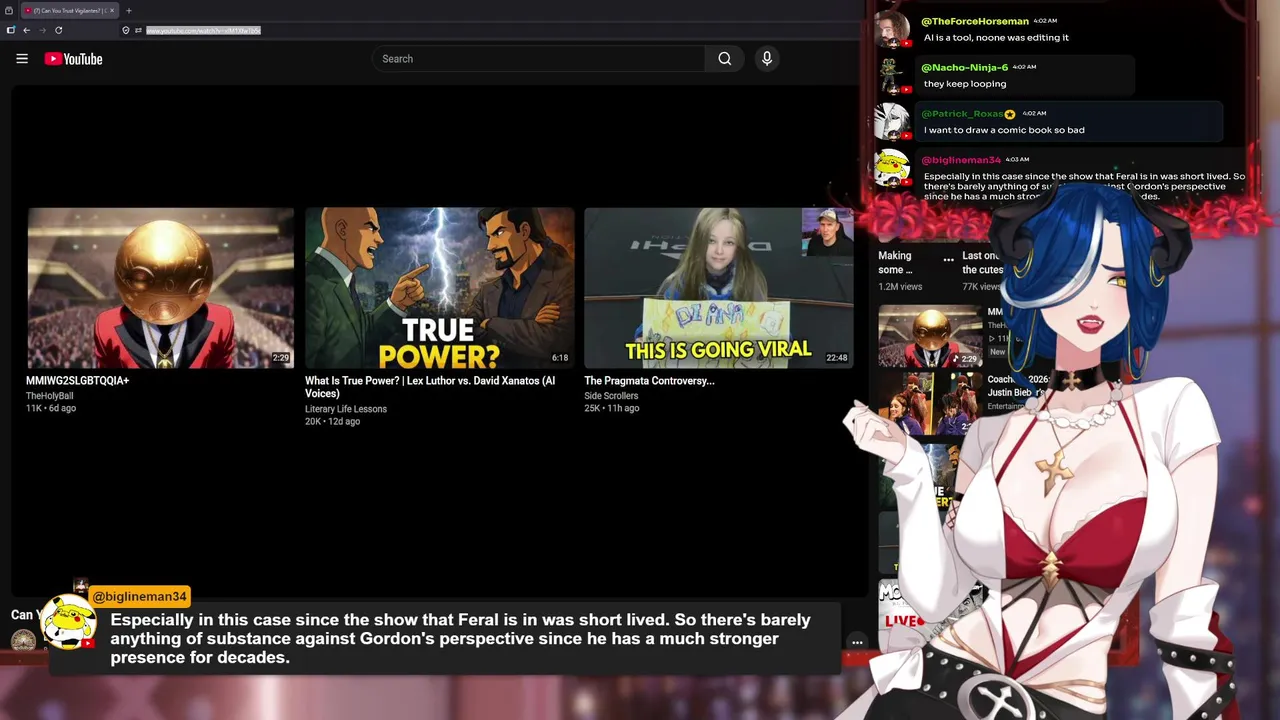Click 'they keep looping' chat message
The height and width of the screenshot is (720, 1280).
(x=965, y=84)
